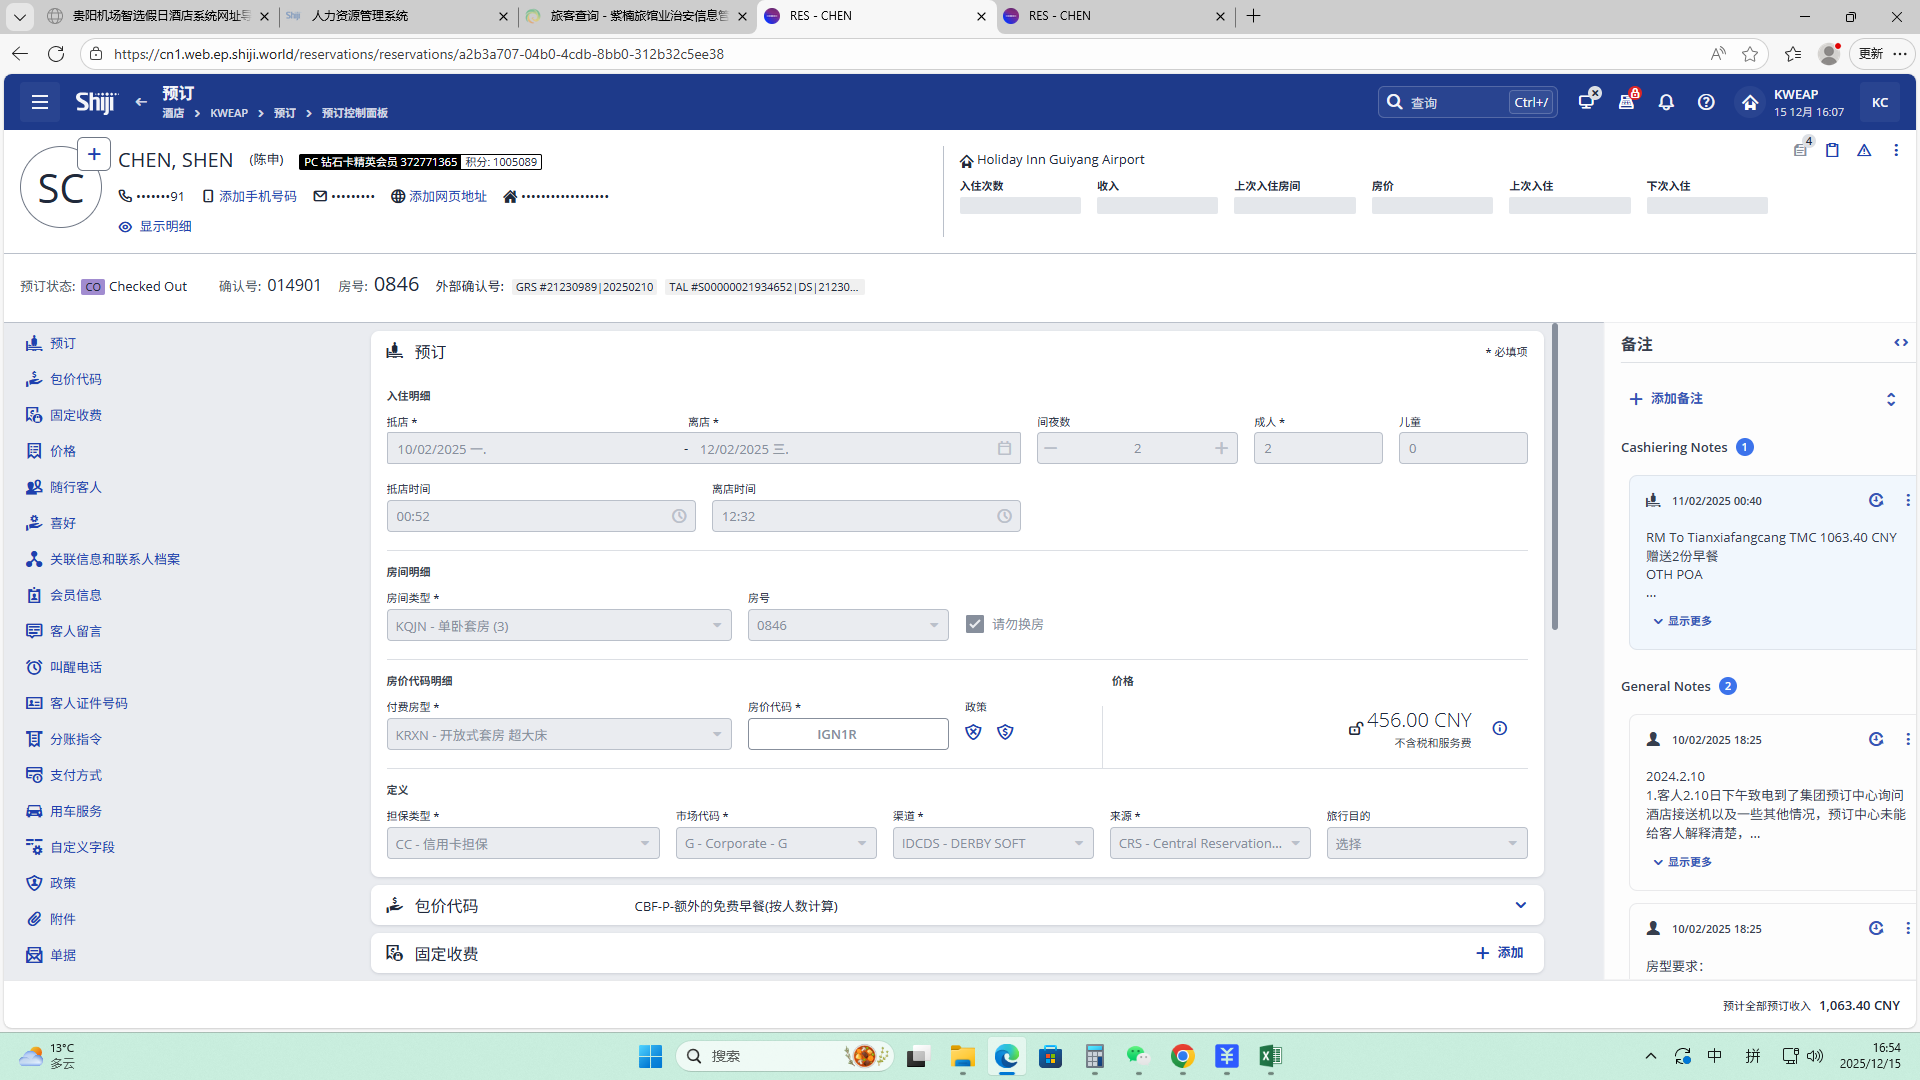Open 会员信息 in the left sidebar

(x=76, y=595)
